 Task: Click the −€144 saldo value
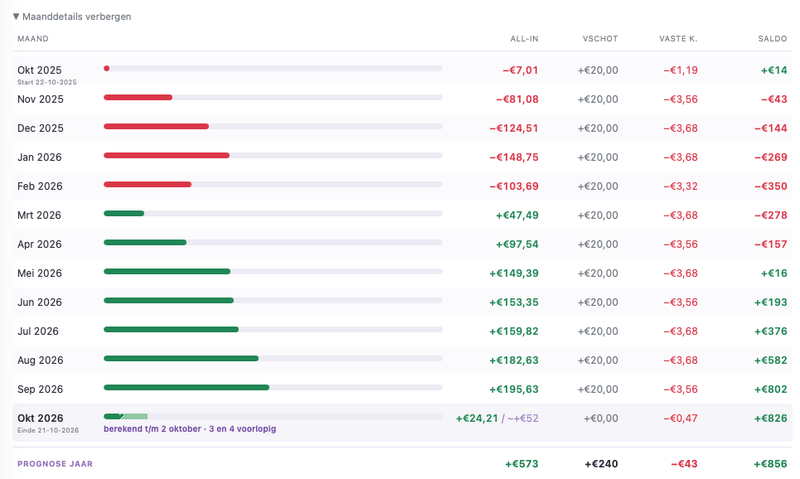[771, 129]
